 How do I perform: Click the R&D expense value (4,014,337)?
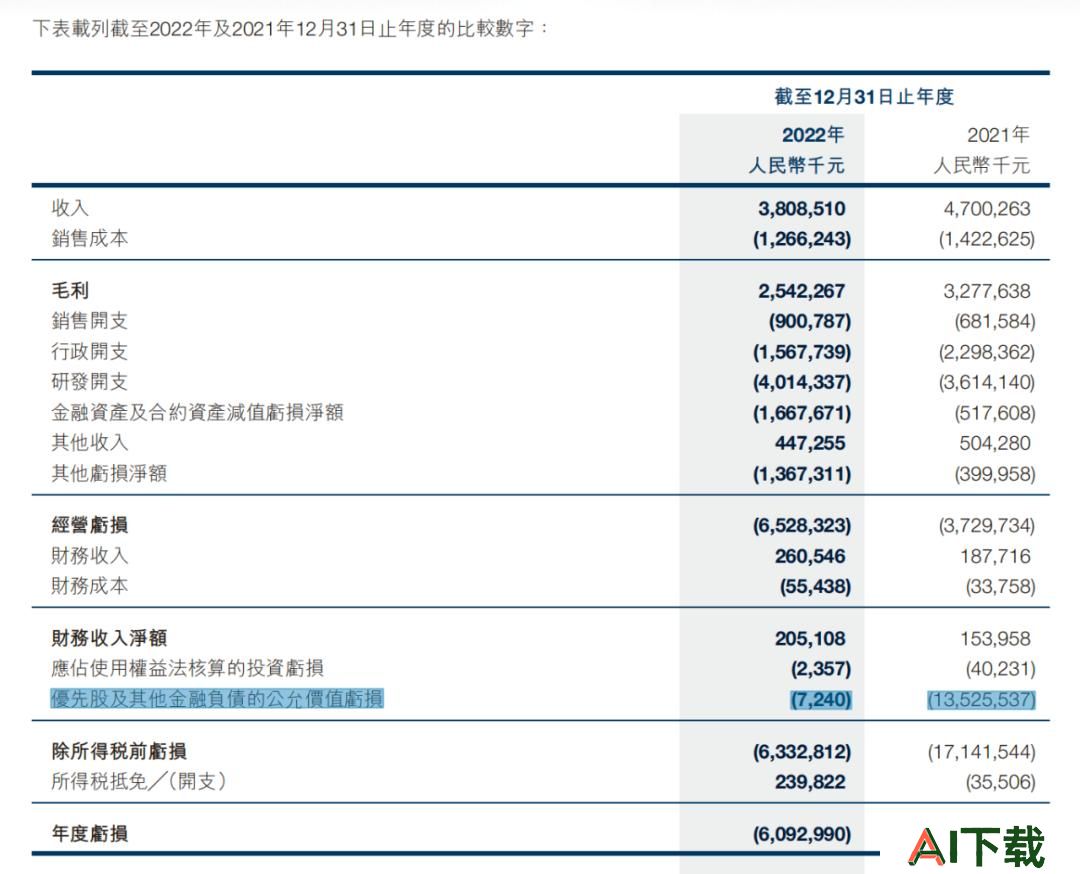[802, 382]
